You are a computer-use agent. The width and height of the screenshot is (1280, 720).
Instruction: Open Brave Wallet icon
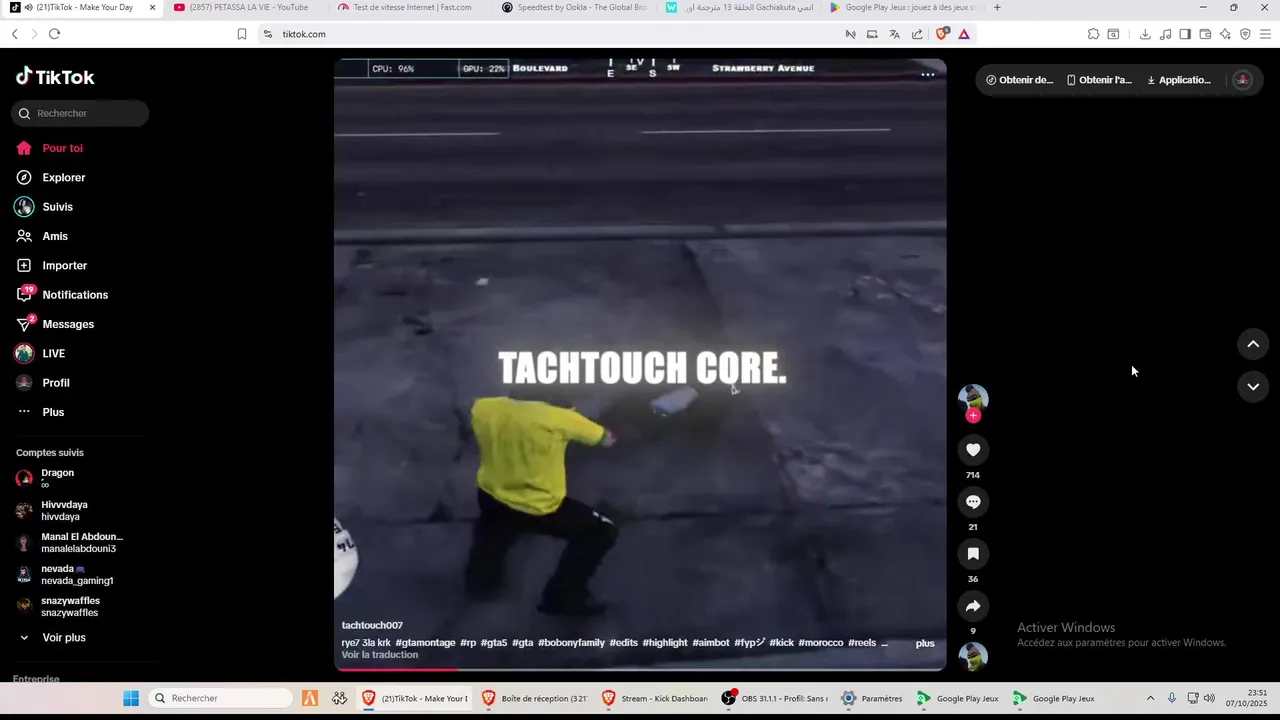click(1205, 34)
